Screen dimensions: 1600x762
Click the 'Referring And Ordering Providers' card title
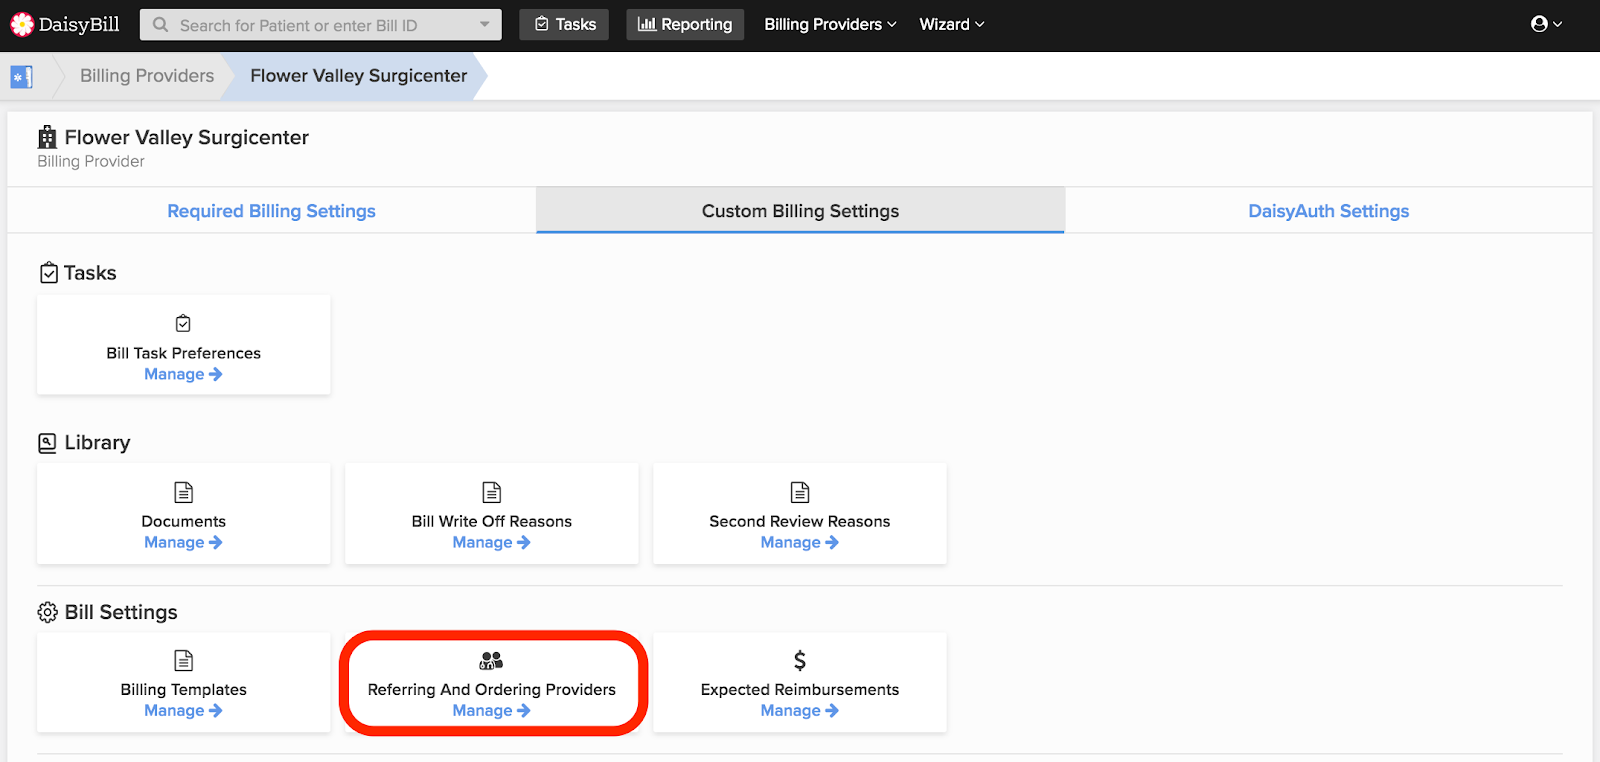click(492, 689)
